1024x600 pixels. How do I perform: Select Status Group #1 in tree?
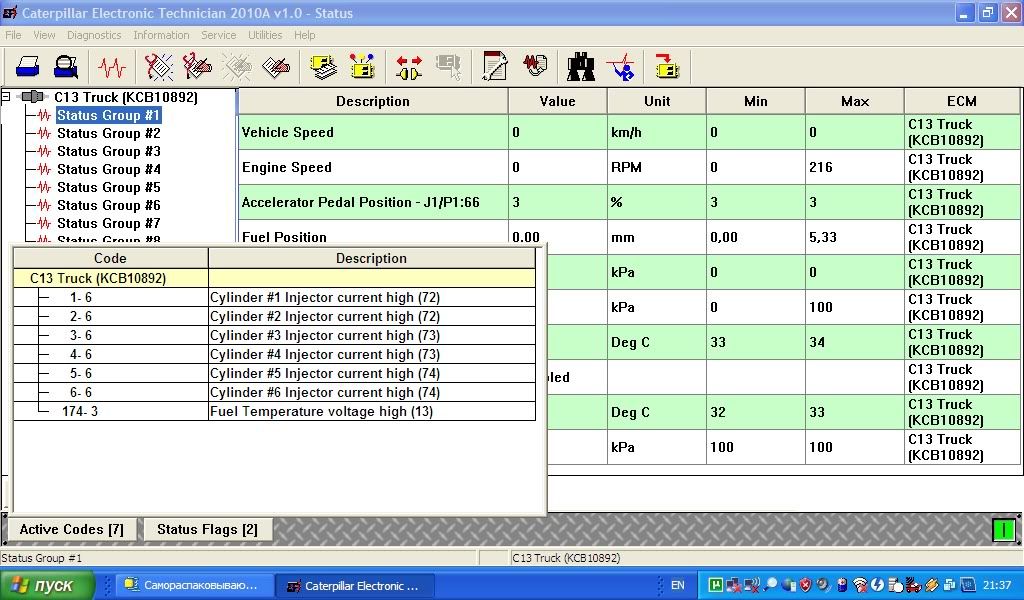click(108, 116)
